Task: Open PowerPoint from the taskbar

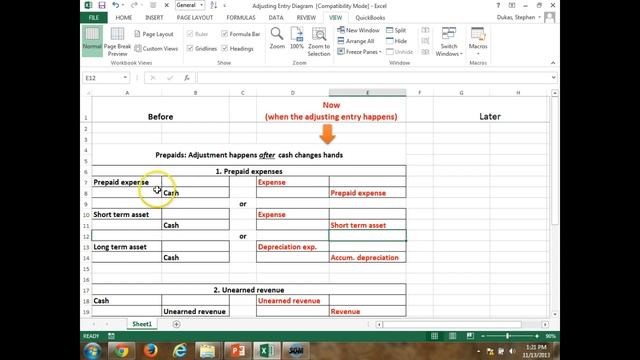Action: (x=237, y=351)
